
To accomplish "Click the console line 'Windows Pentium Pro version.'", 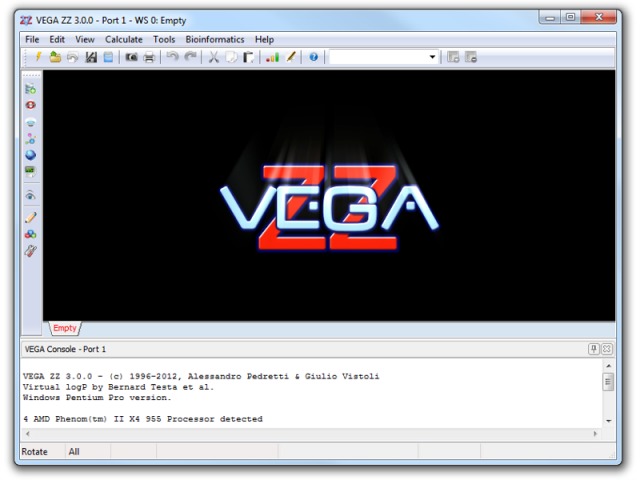I will [x=97, y=398].
